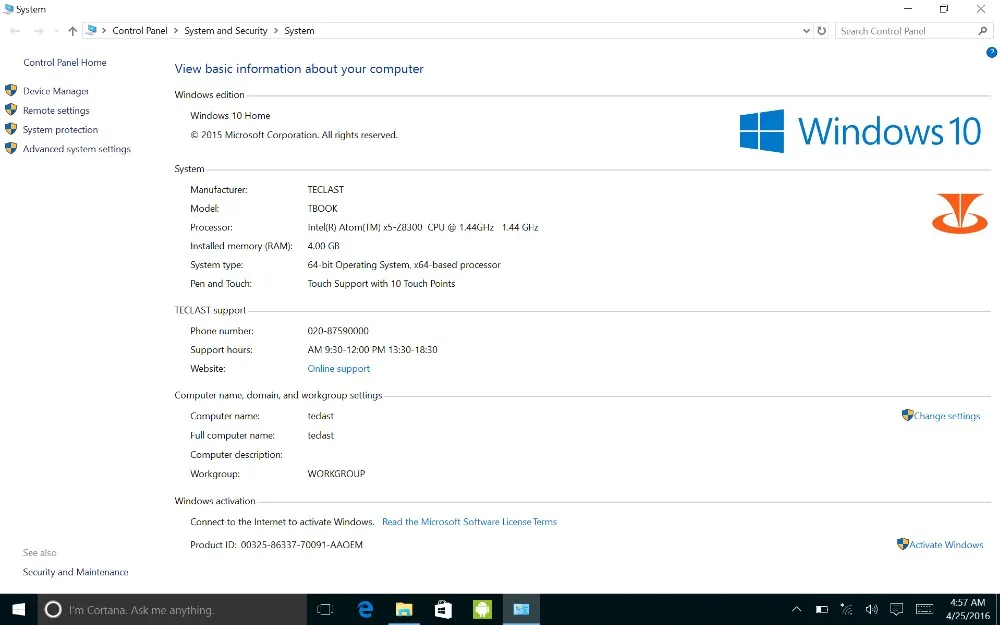Click the Cortana circle icon
Image resolution: width=1000 pixels, height=625 pixels.
tap(53, 610)
